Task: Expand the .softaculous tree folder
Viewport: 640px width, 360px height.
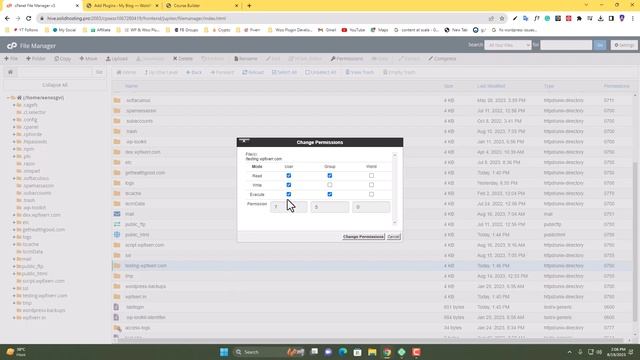Action: click(14, 178)
